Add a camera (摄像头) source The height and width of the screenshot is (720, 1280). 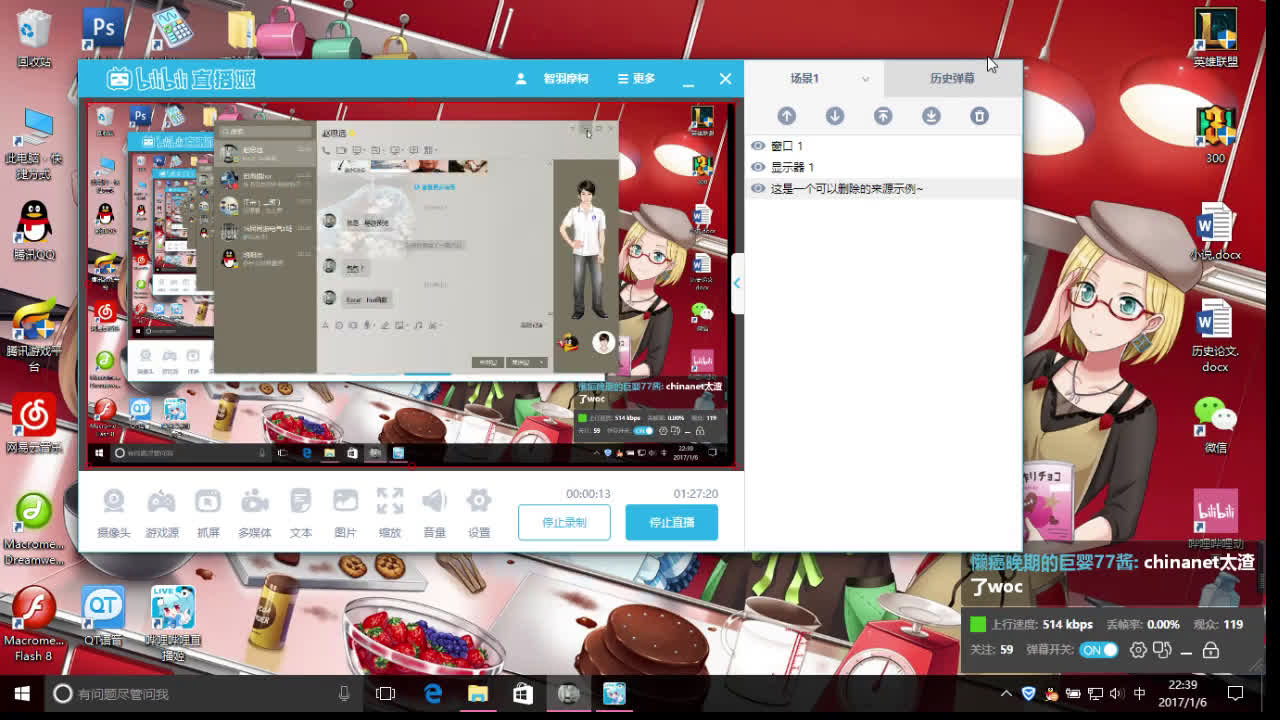114,513
